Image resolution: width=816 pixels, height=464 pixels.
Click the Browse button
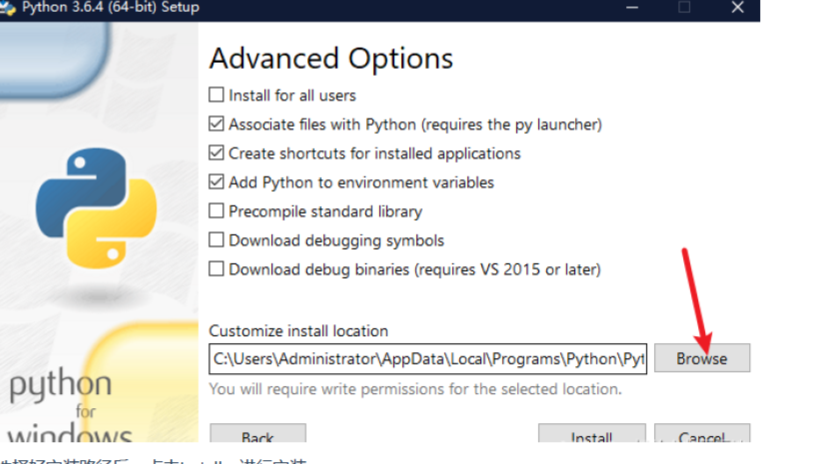[x=702, y=358]
